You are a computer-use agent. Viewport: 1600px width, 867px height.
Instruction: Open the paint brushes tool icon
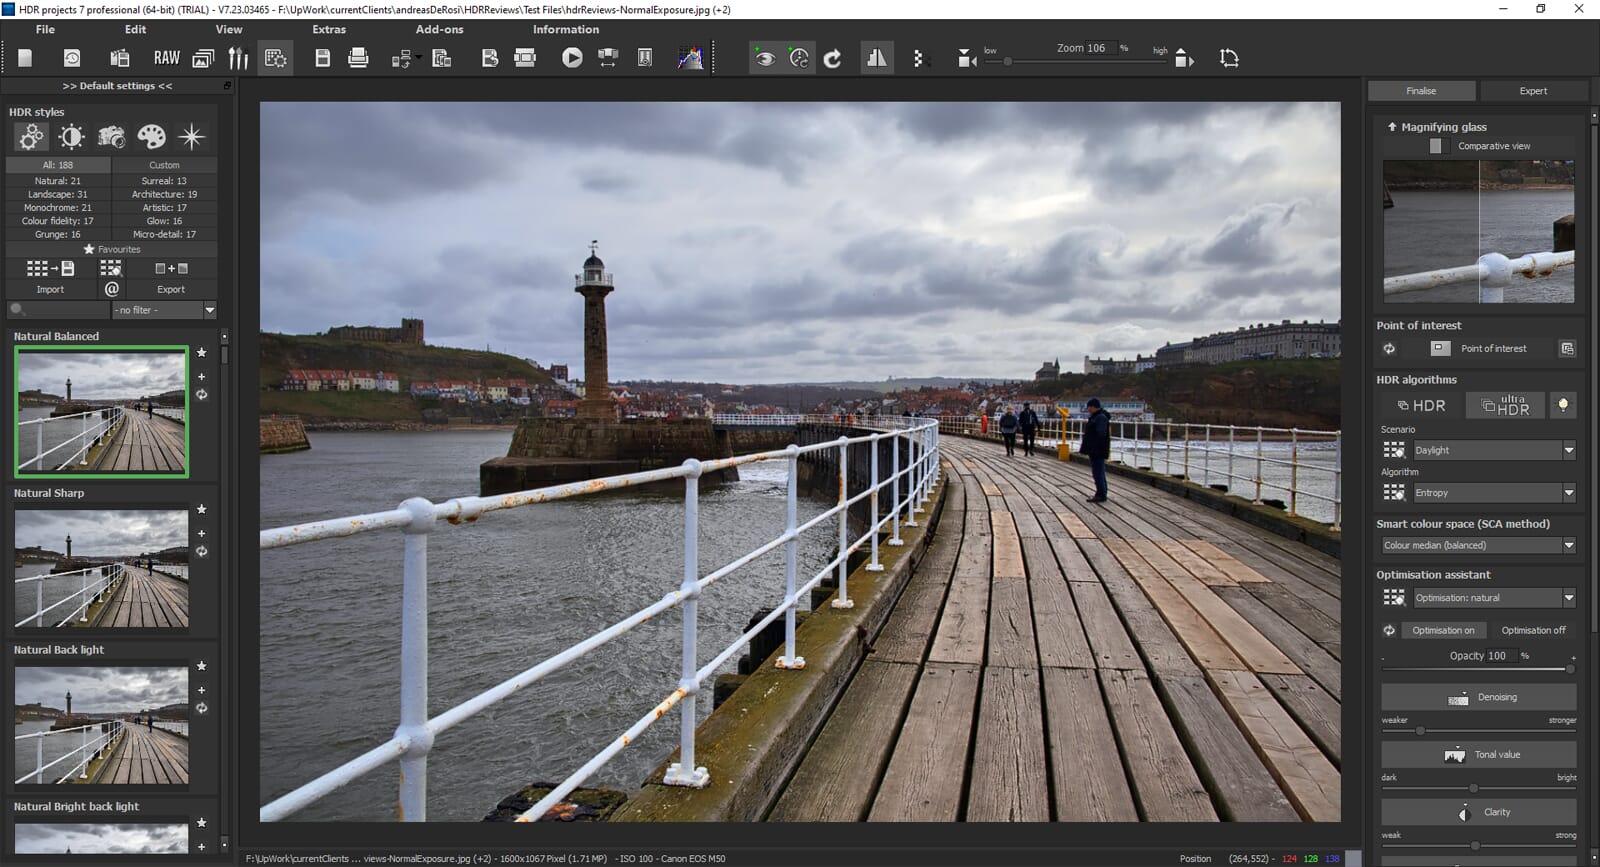[x=238, y=58]
